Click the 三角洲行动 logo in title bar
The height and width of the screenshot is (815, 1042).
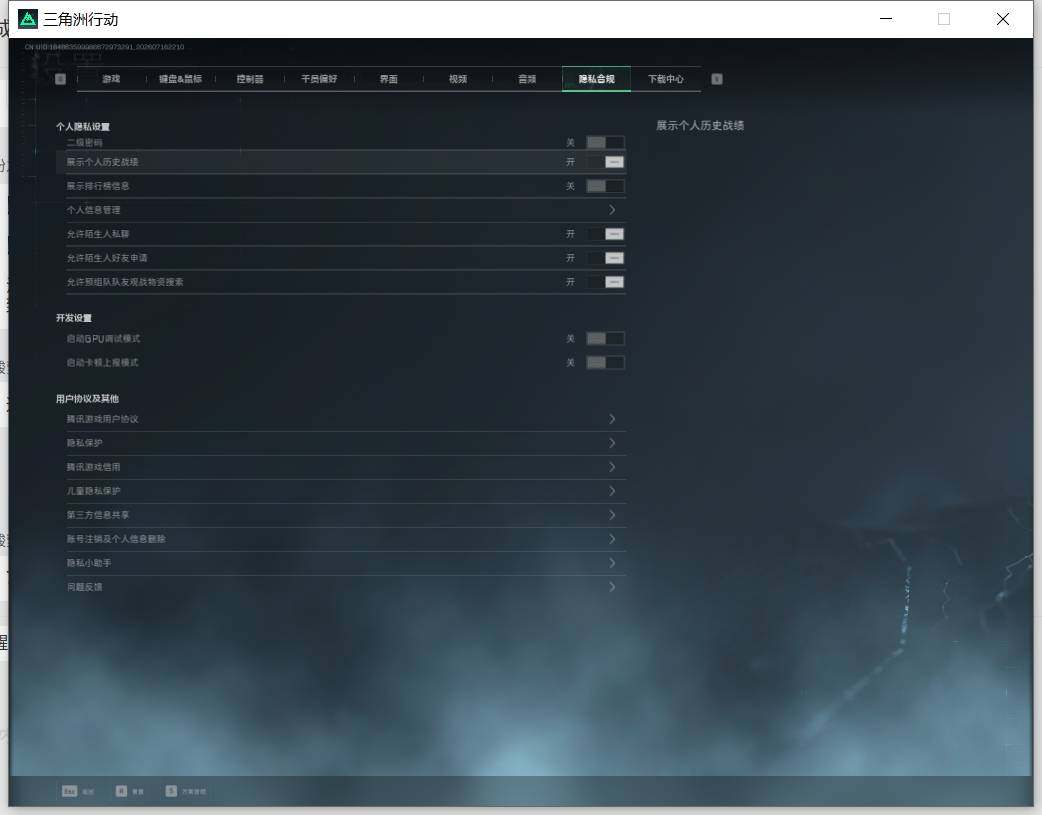click(x=28, y=19)
